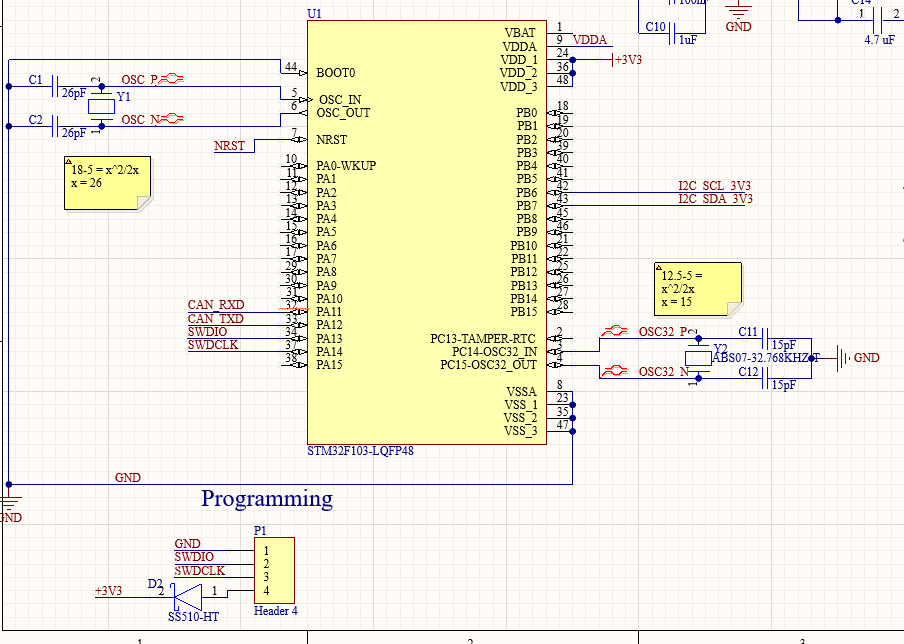Image resolution: width=904 pixels, height=644 pixels.
Task: Click the OSC_P net label
Action: tap(140, 80)
